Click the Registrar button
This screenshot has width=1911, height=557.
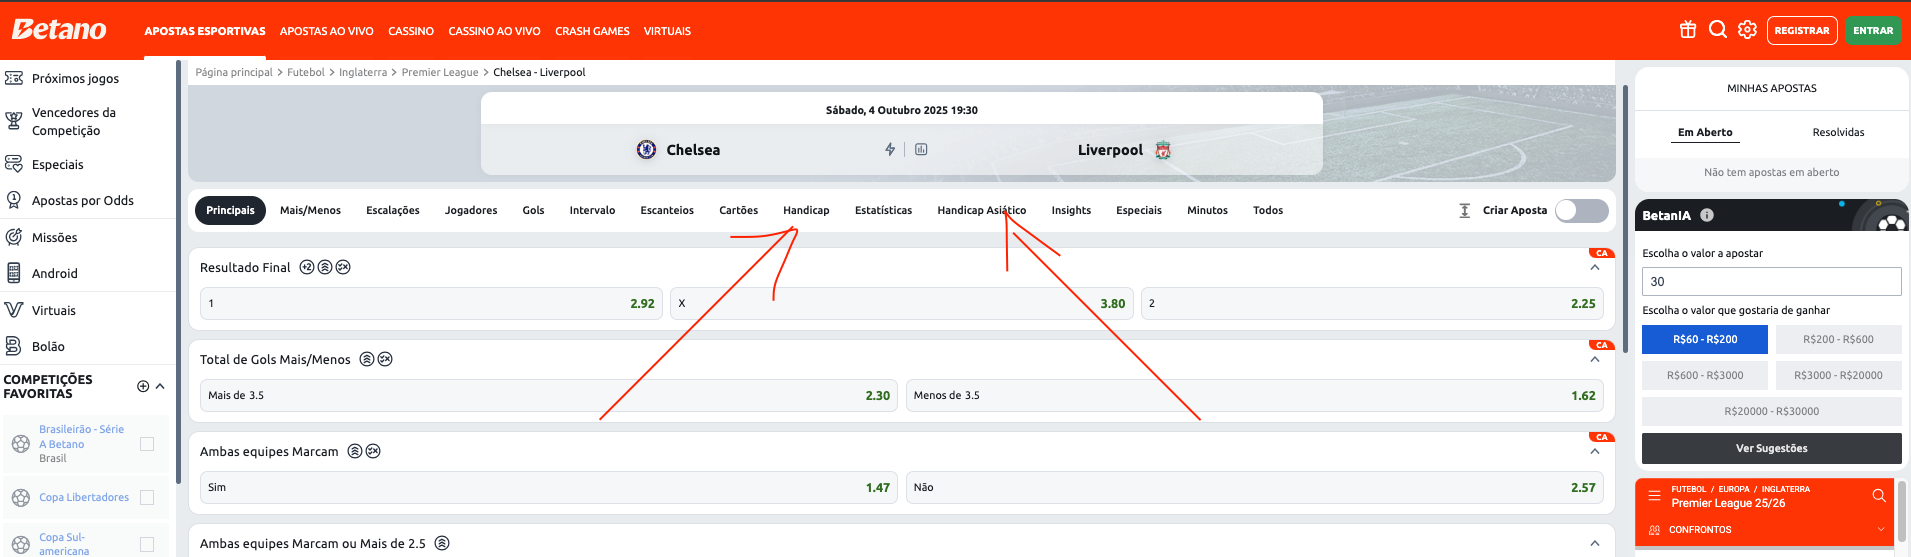1801,31
